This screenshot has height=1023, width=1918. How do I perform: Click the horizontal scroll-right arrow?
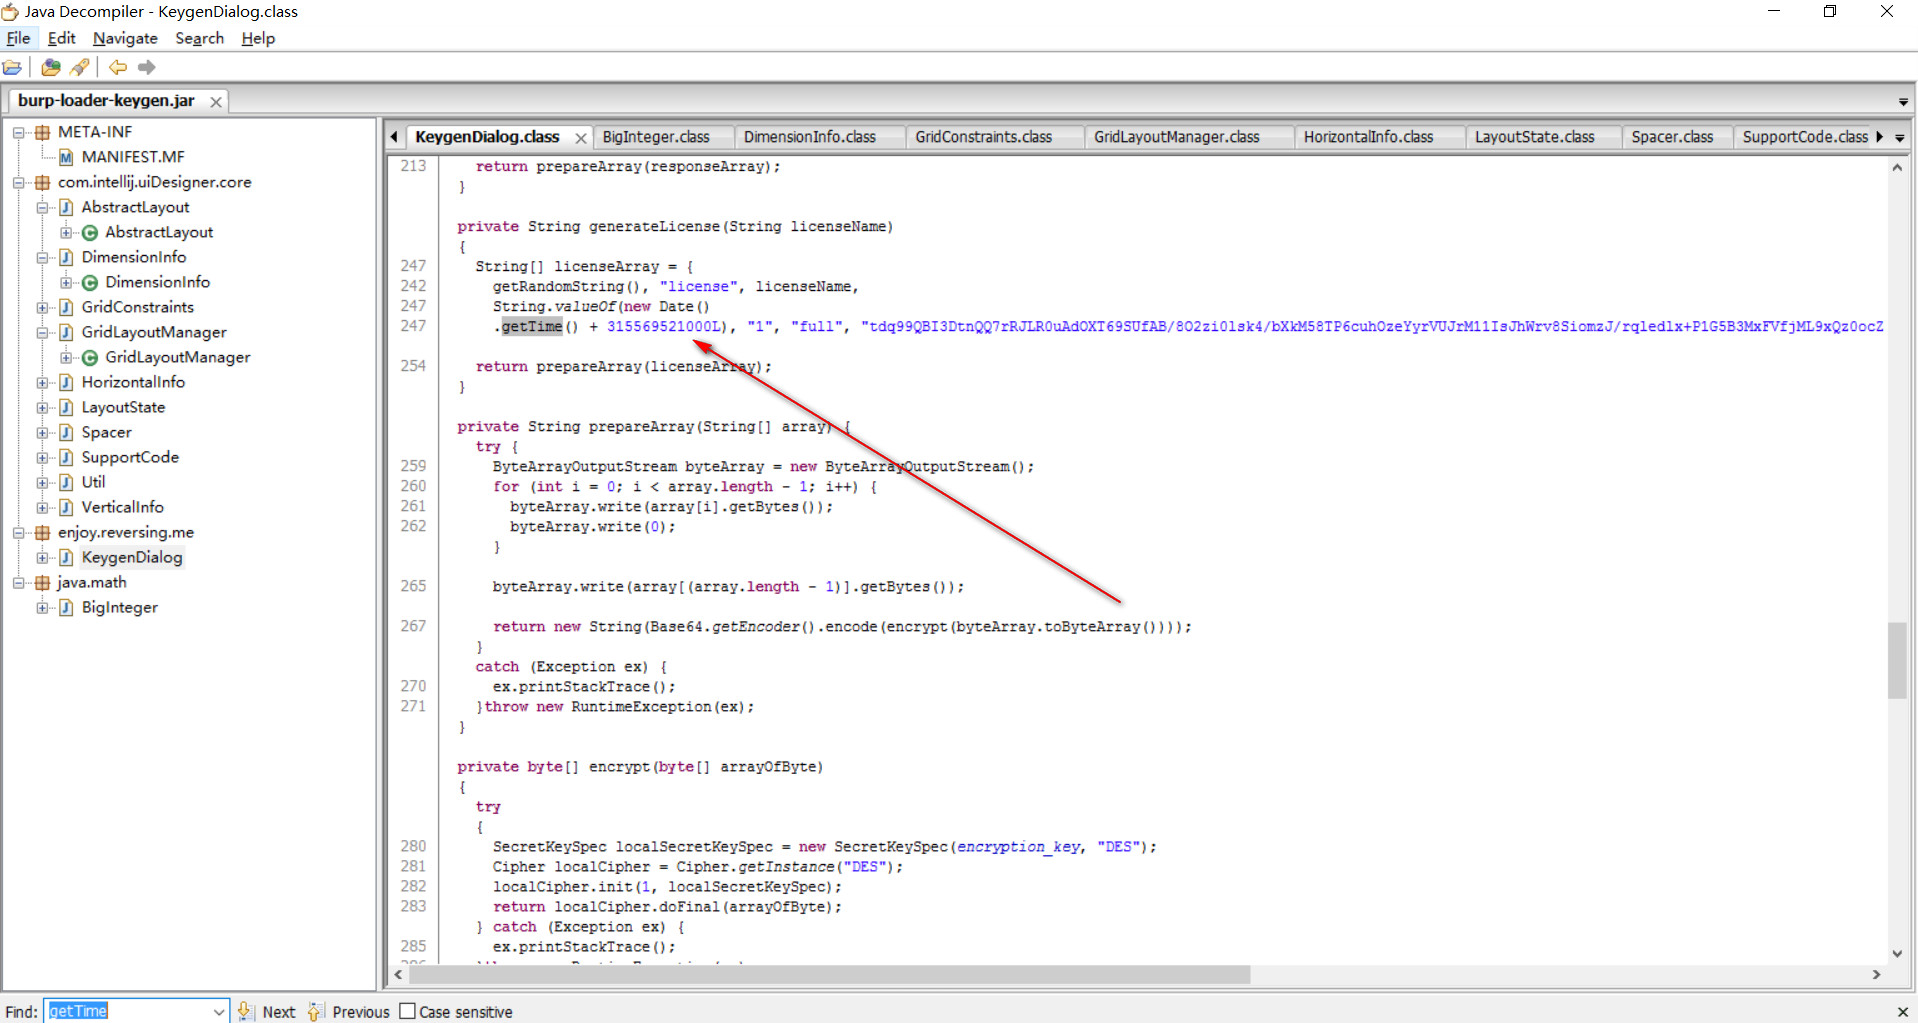point(1876,974)
